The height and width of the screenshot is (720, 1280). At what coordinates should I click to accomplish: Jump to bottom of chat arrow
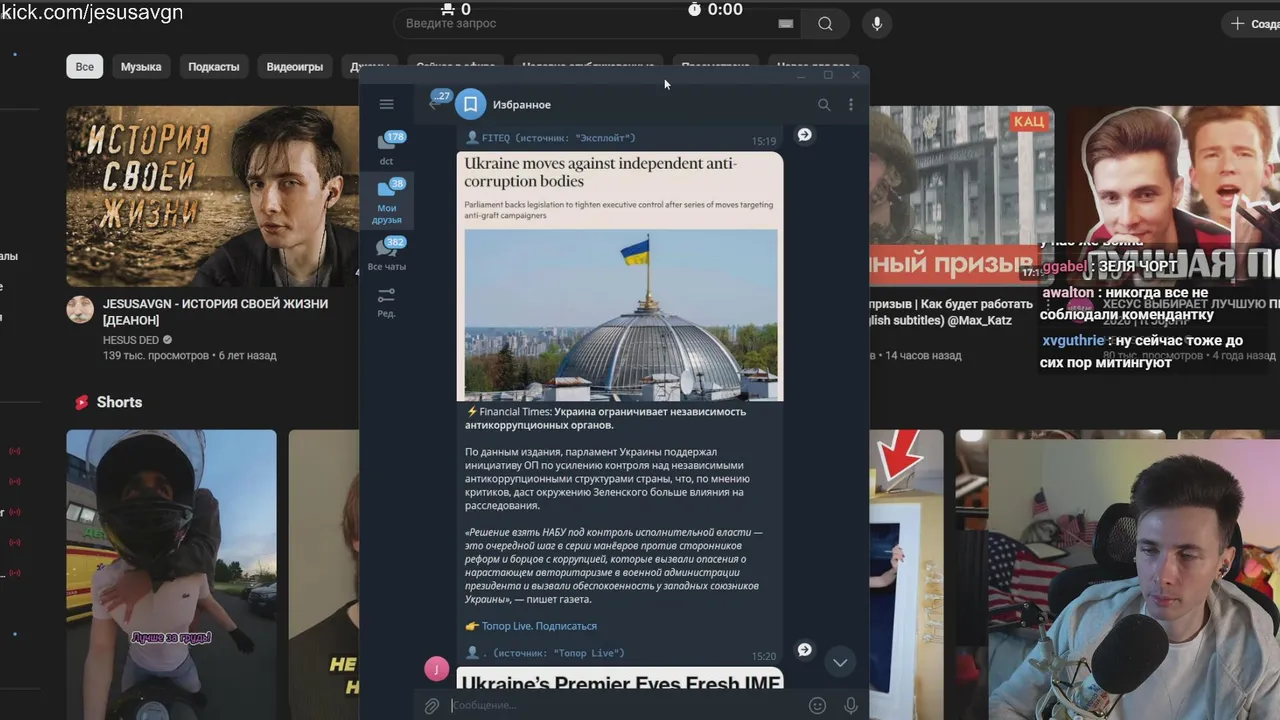click(840, 662)
